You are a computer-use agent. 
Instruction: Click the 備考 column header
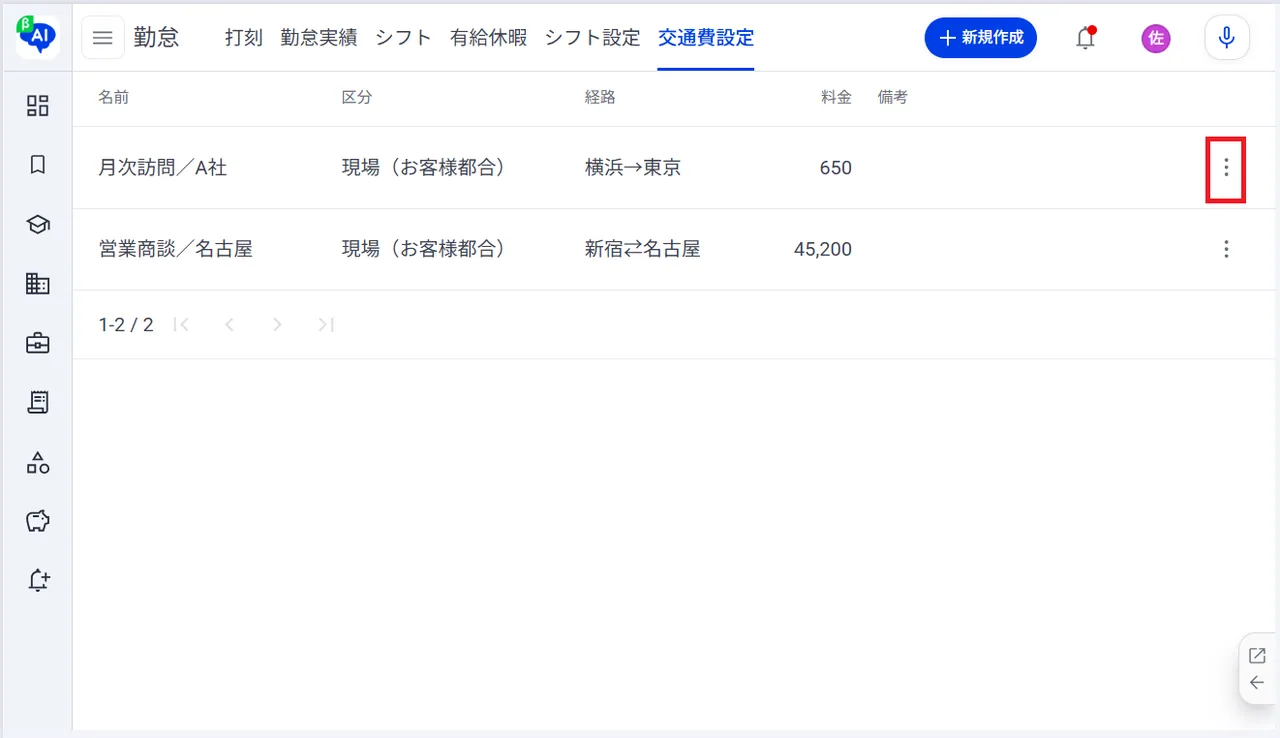click(x=893, y=98)
